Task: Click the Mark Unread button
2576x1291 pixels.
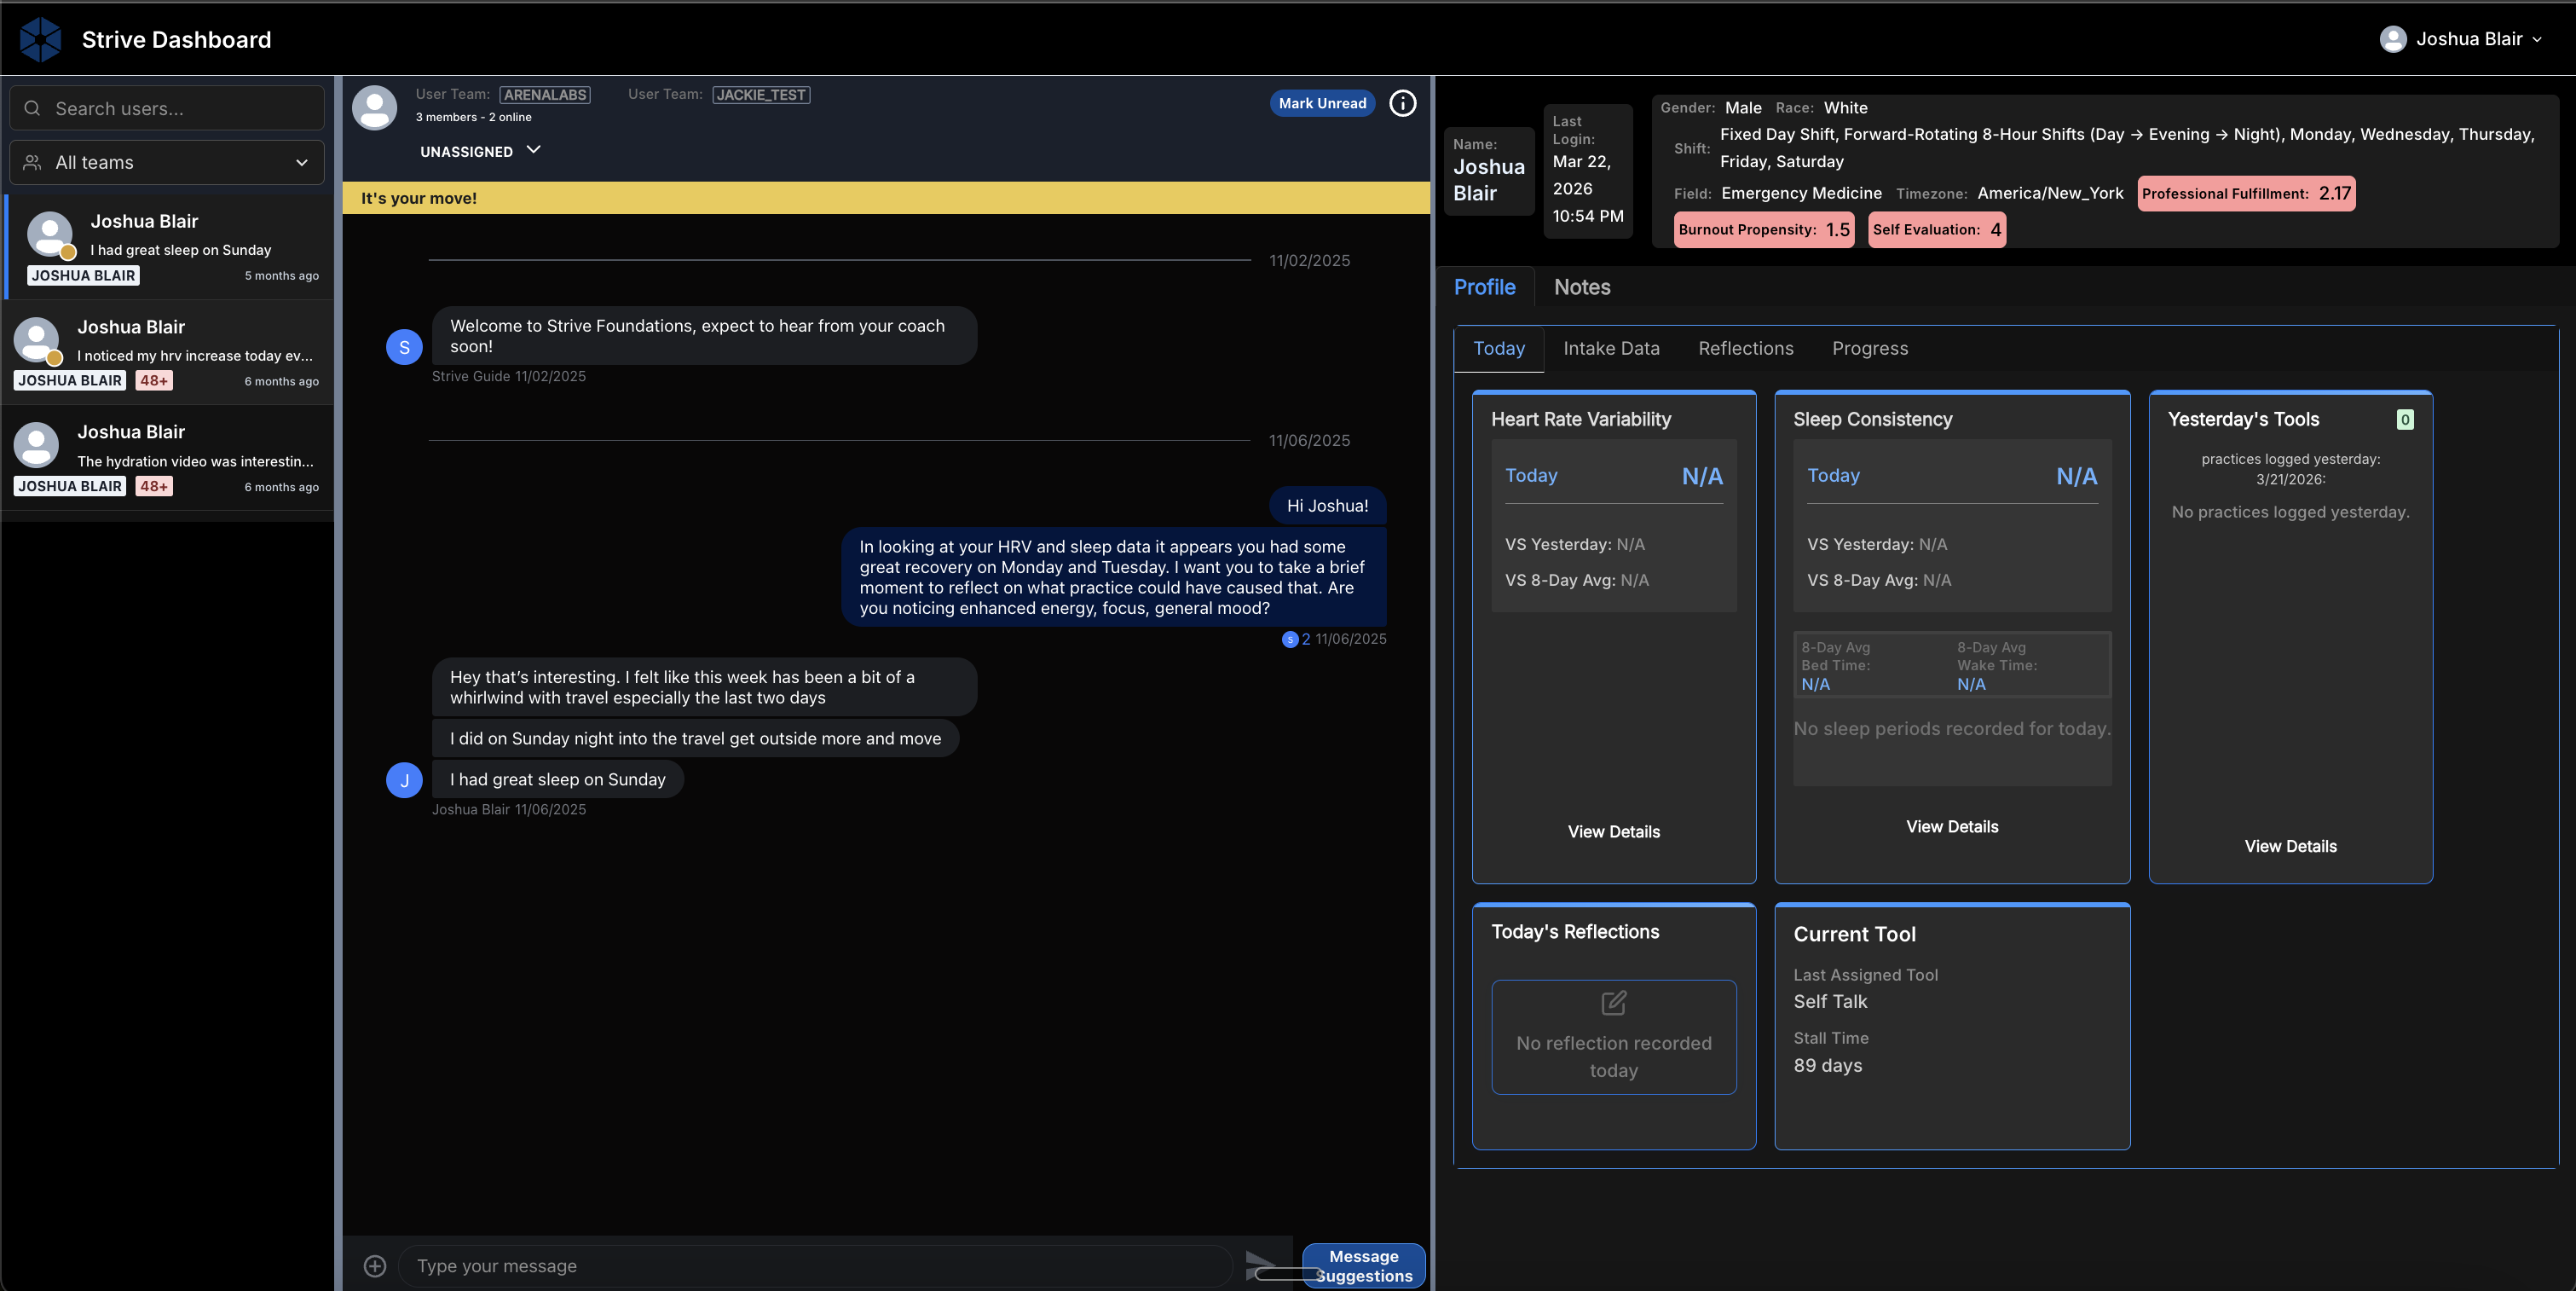Action: (1321, 103)
